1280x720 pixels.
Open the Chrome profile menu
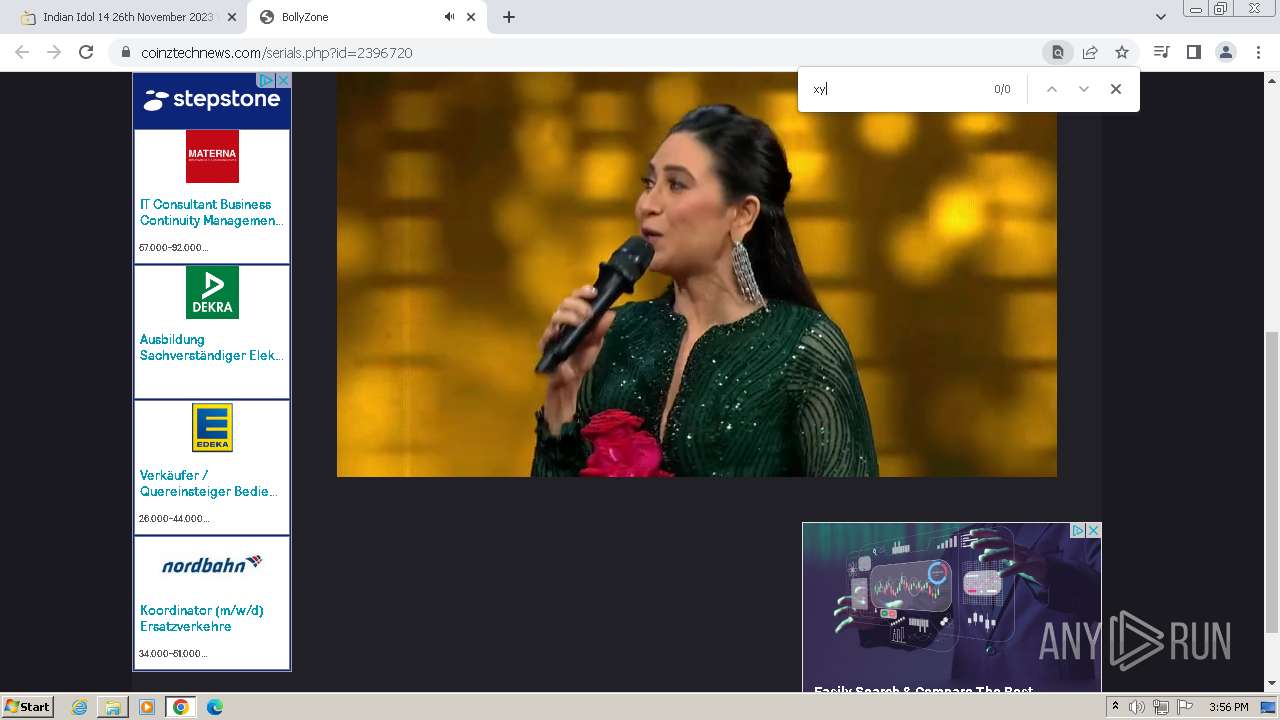click(x=1225, y=52)
